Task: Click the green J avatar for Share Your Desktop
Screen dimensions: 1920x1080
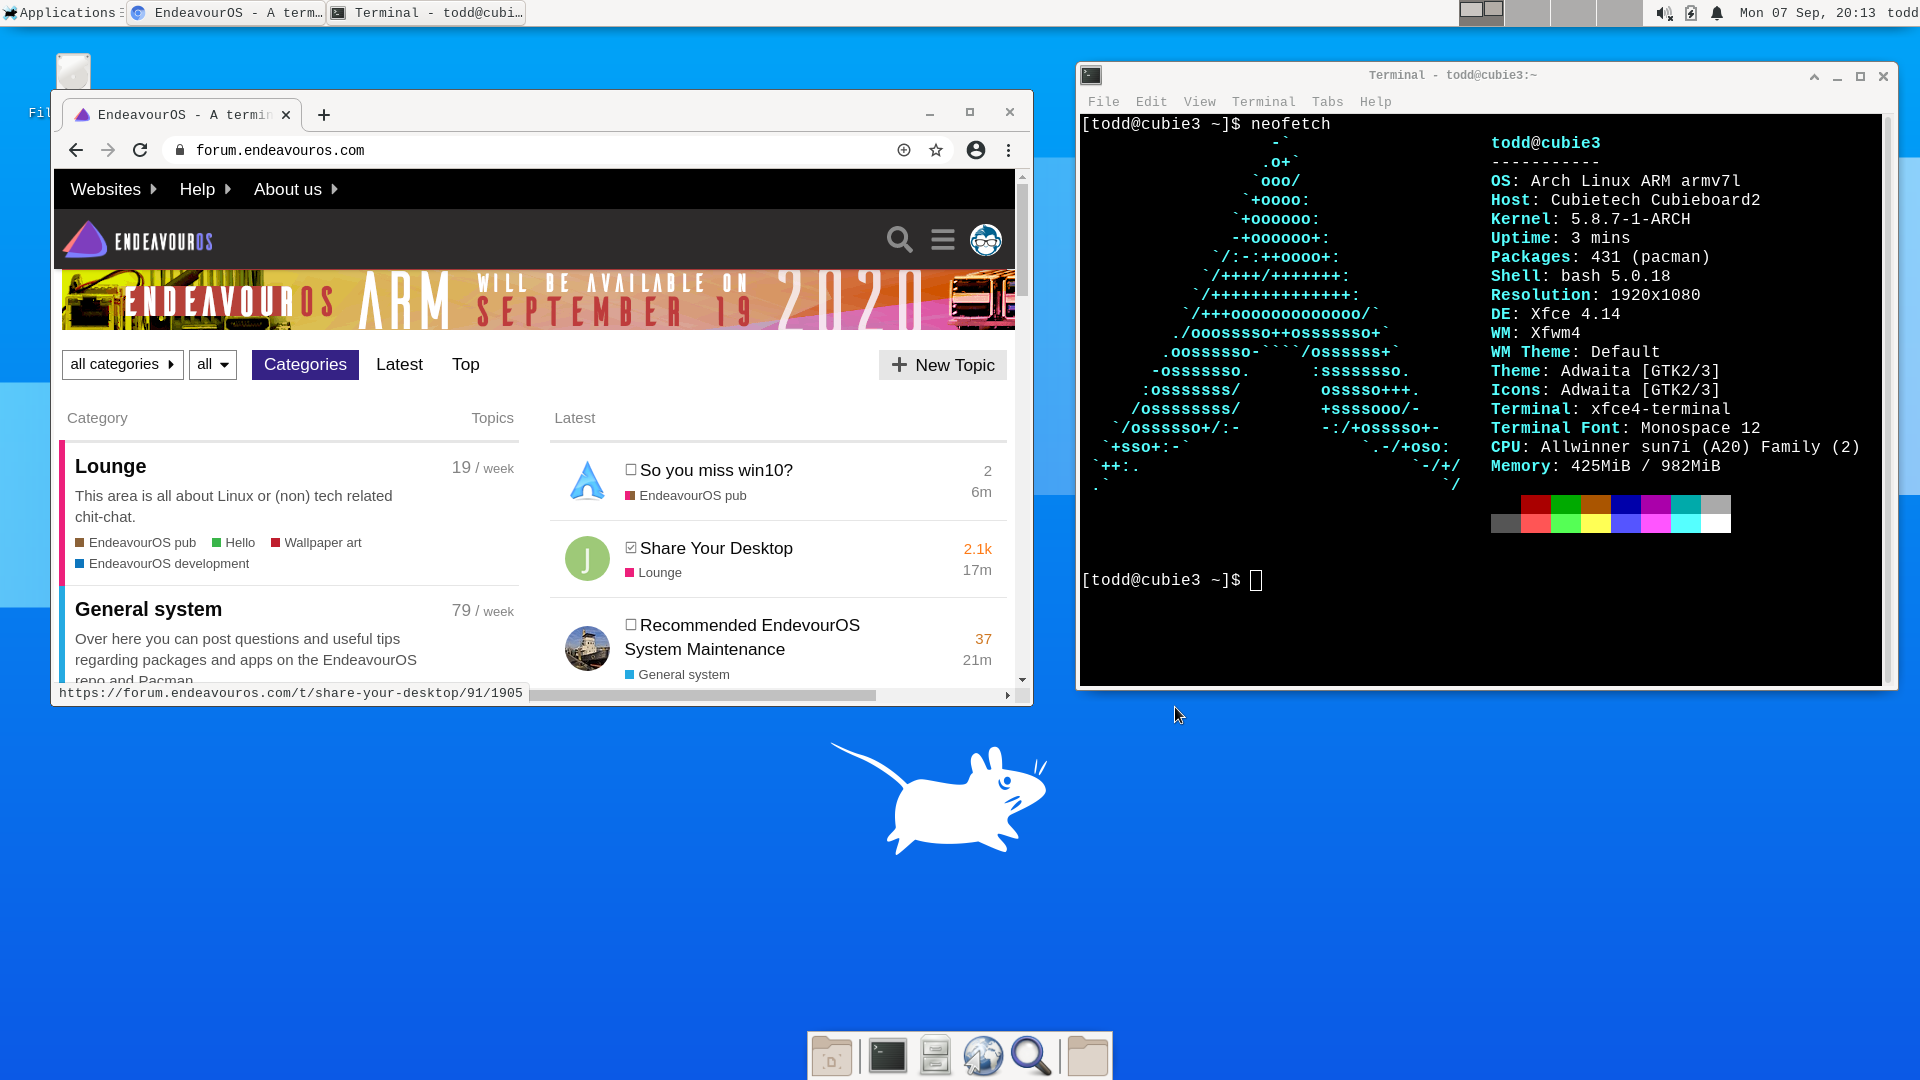Action: click(587, 558)
